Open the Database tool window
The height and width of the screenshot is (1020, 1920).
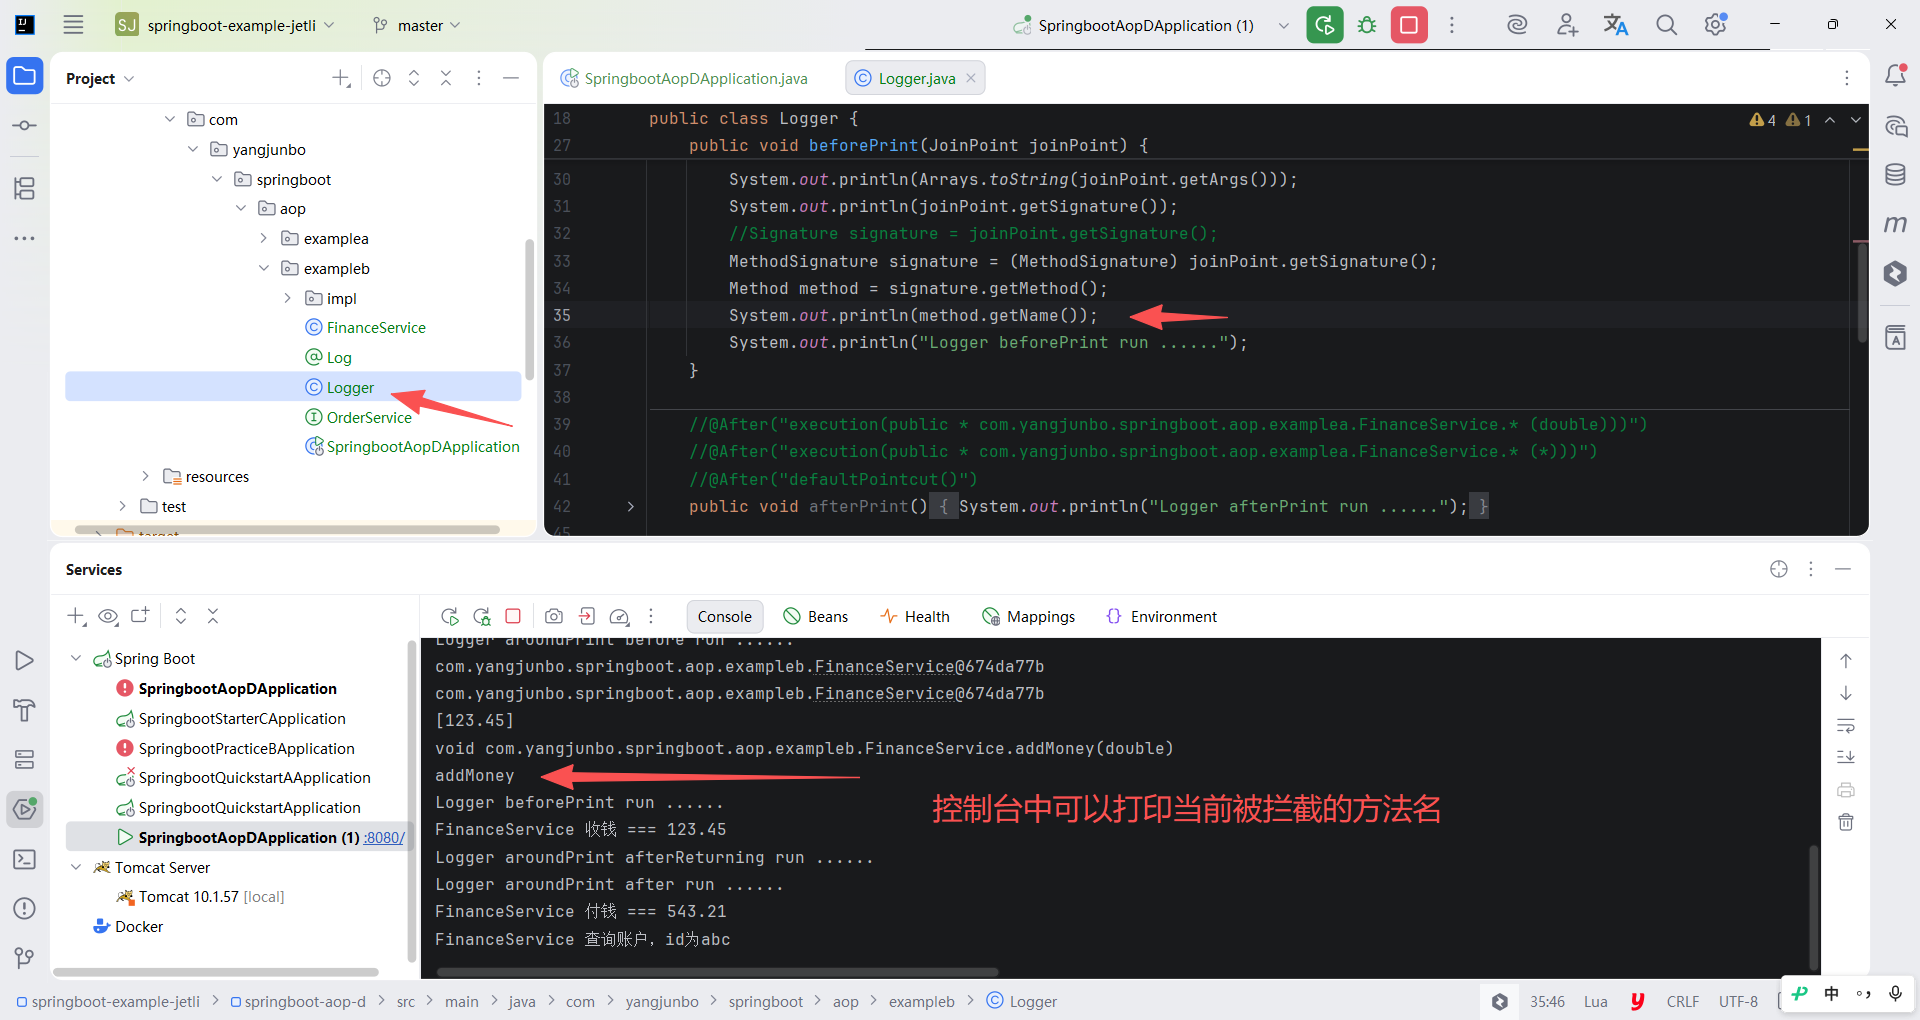pyautogui.click(x=1895, y=175)
